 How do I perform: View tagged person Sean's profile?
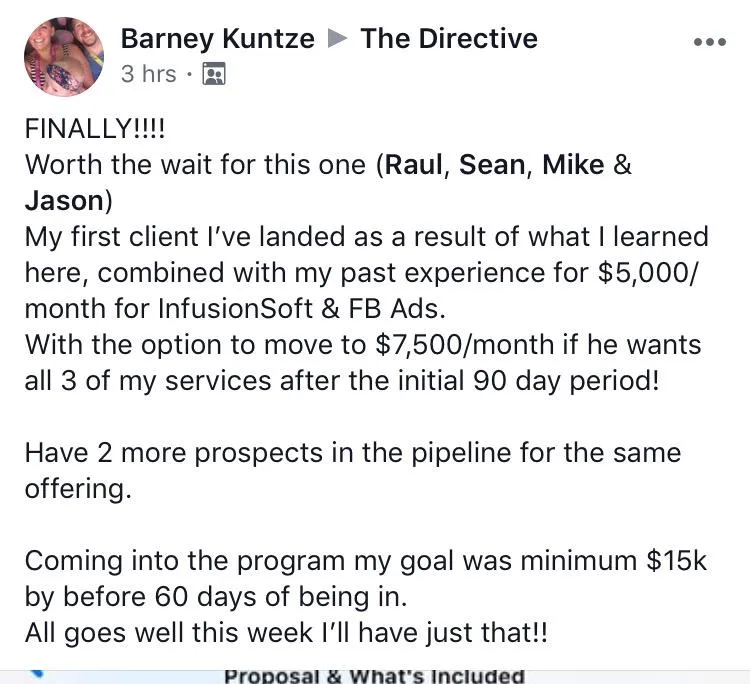click(x=494, y=164)
